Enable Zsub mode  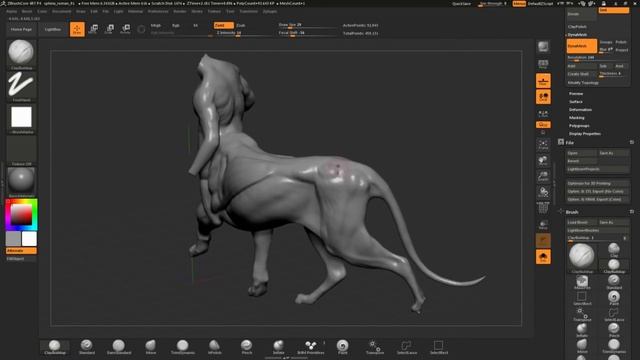[241, 25]
